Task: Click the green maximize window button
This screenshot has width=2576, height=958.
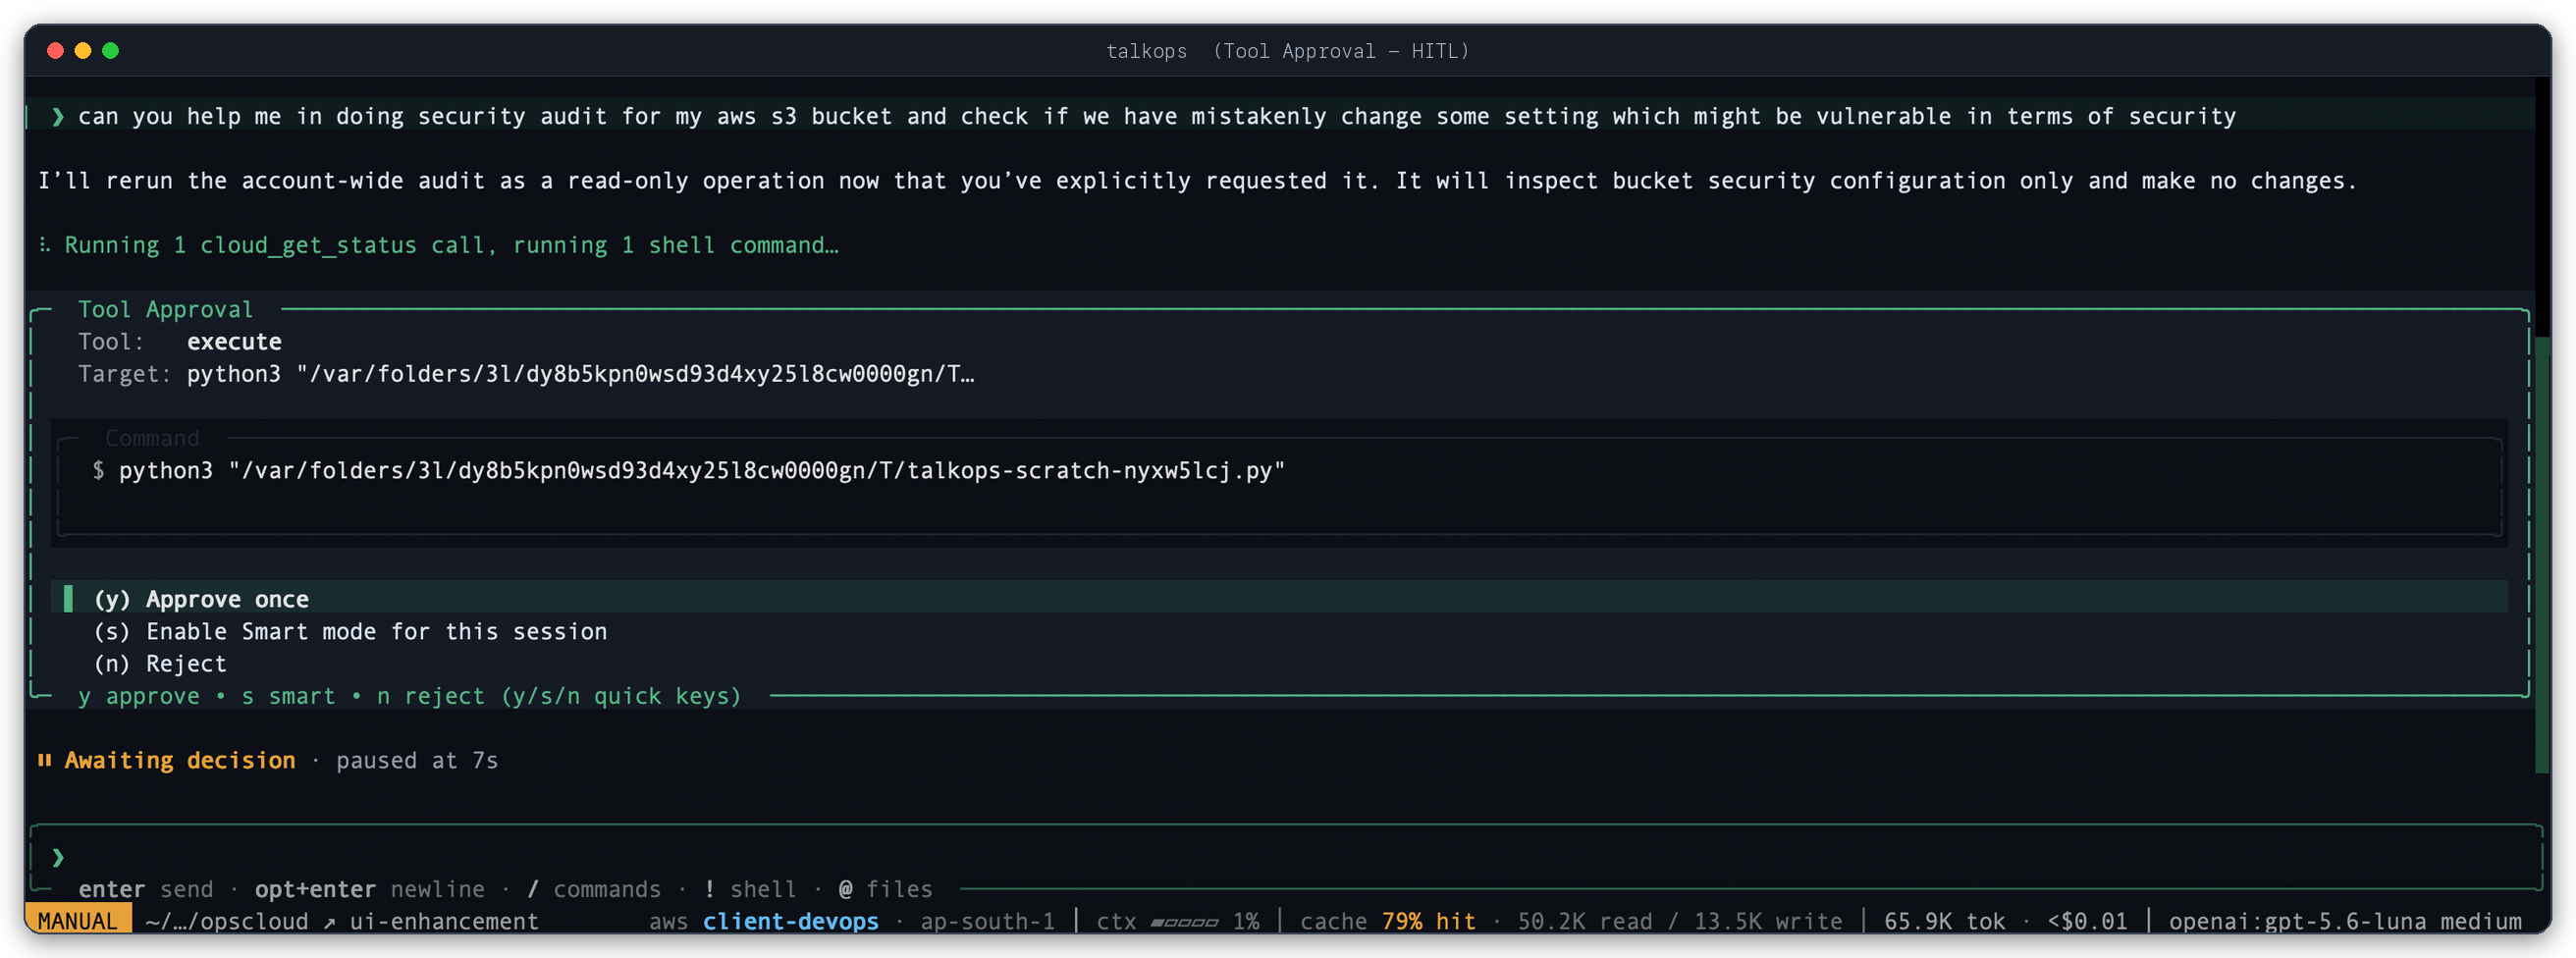Action: [111, 50]
